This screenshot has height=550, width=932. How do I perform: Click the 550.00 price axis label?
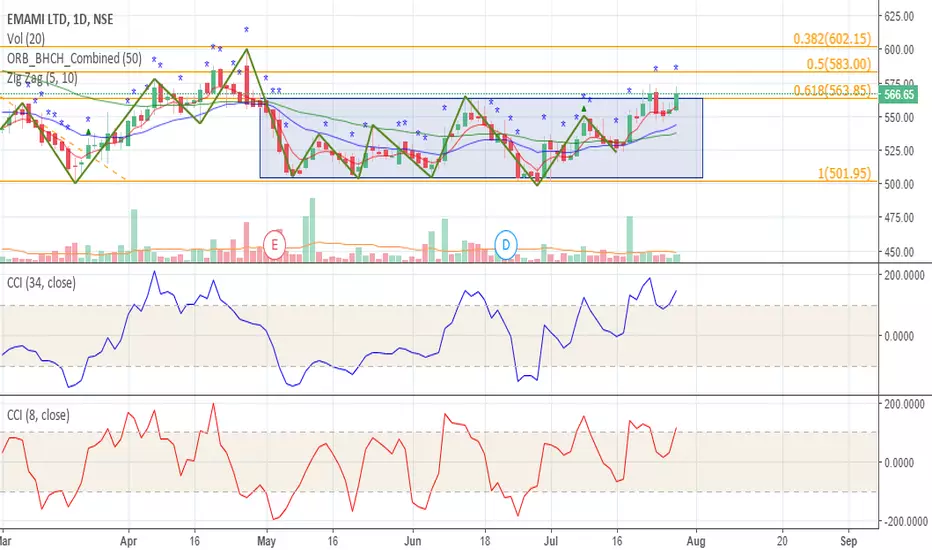click(899, 117)
